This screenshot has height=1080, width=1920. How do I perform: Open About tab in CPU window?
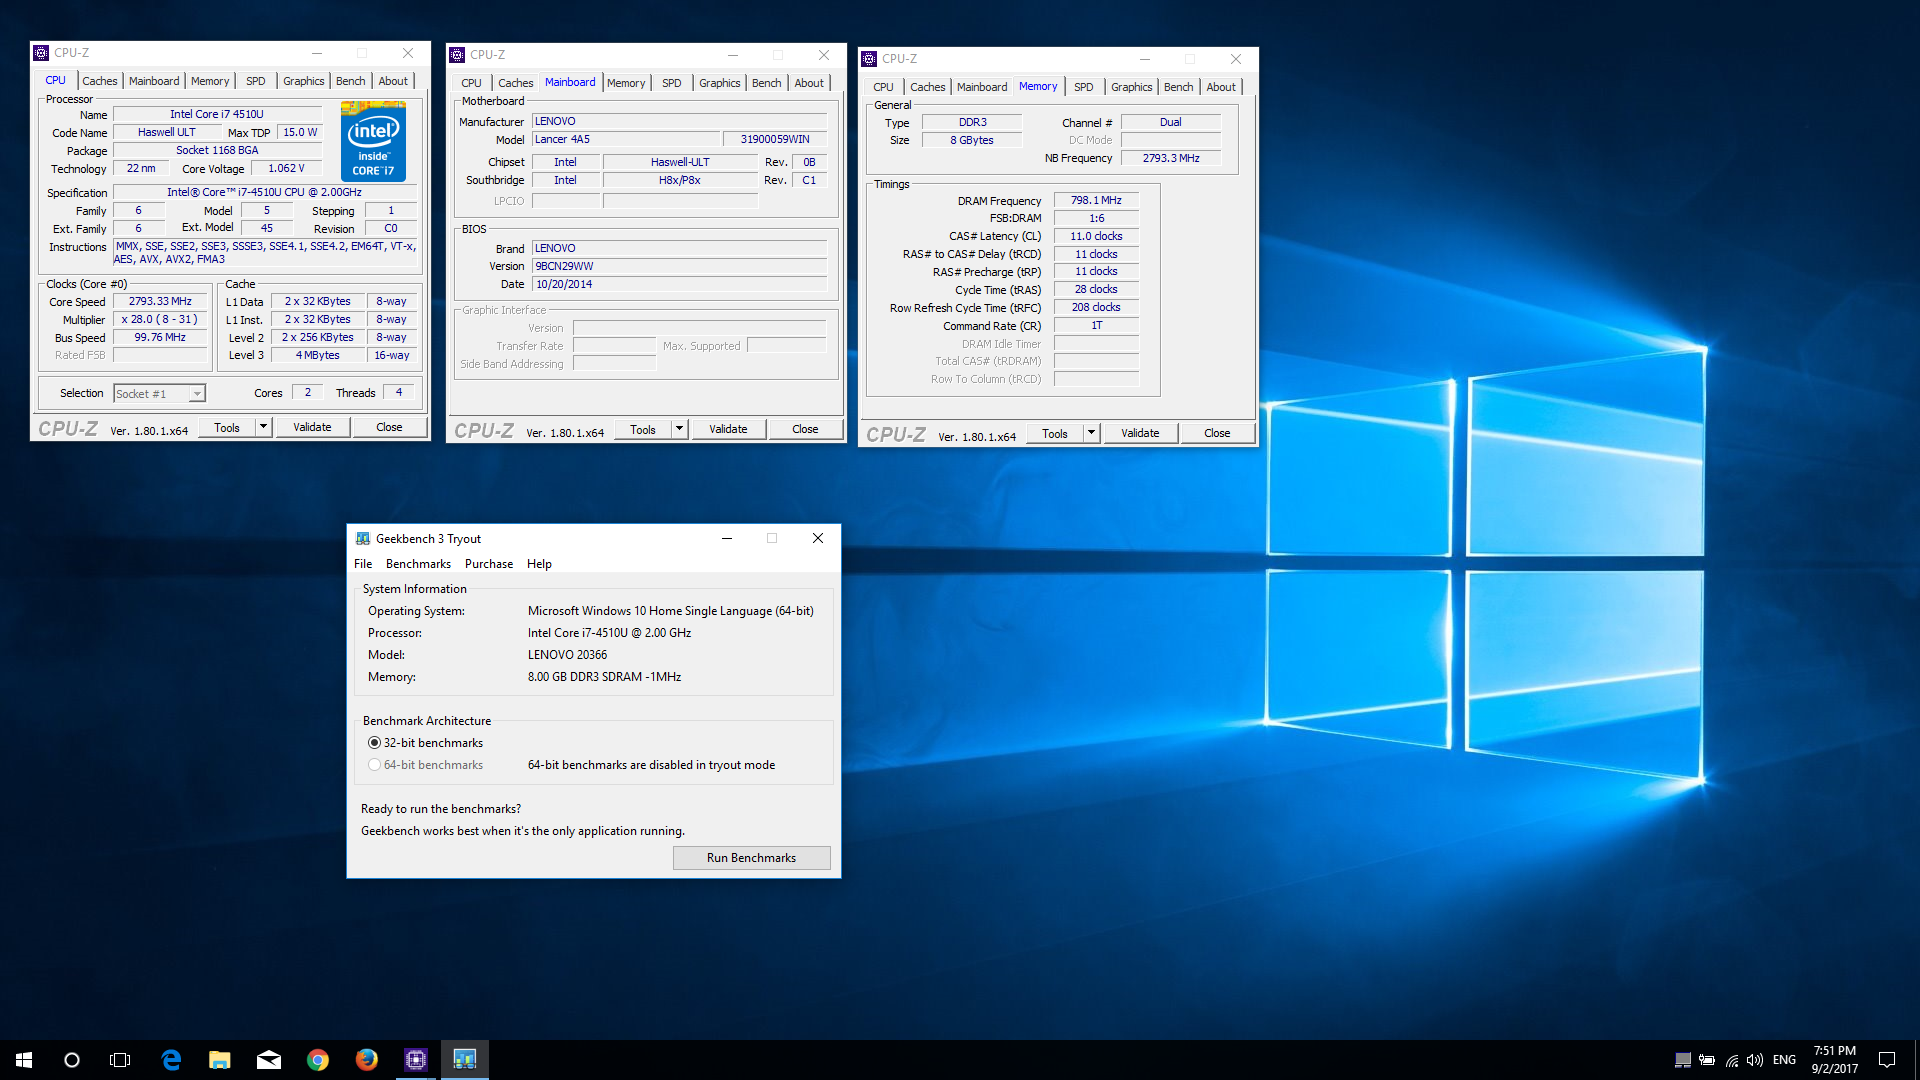[393, 81]
